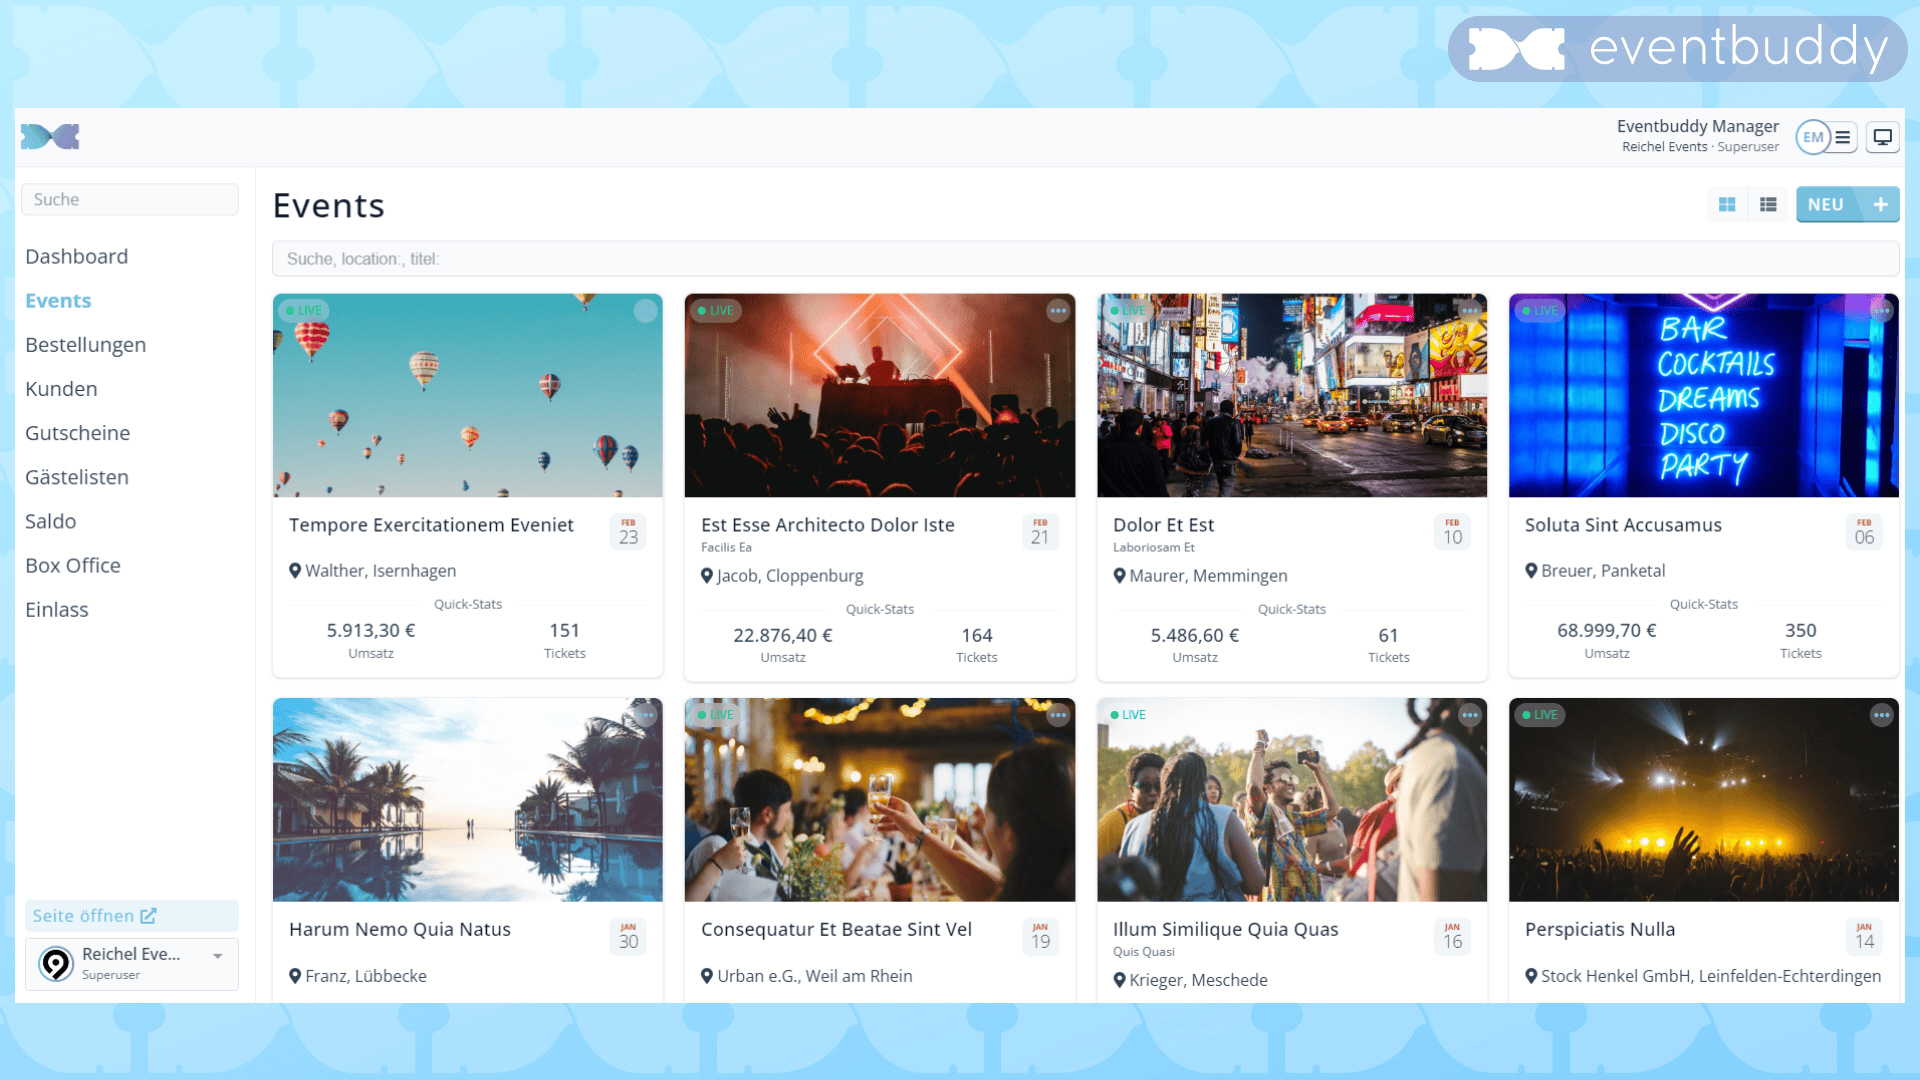Focus the events search by location or title
This screenshot has height=1080, width=1920.
click(1085, 258)
